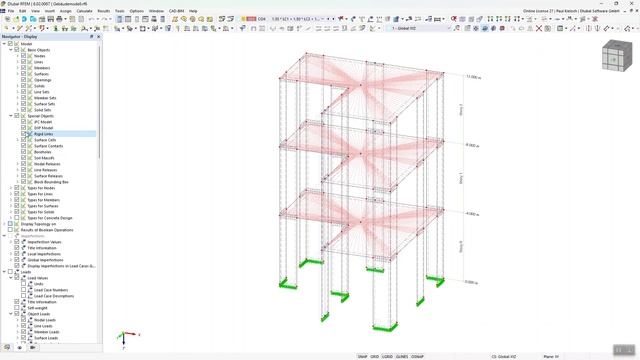The image size is (640, 360).
Task: Open the Results menu
Action: point(104,11)
